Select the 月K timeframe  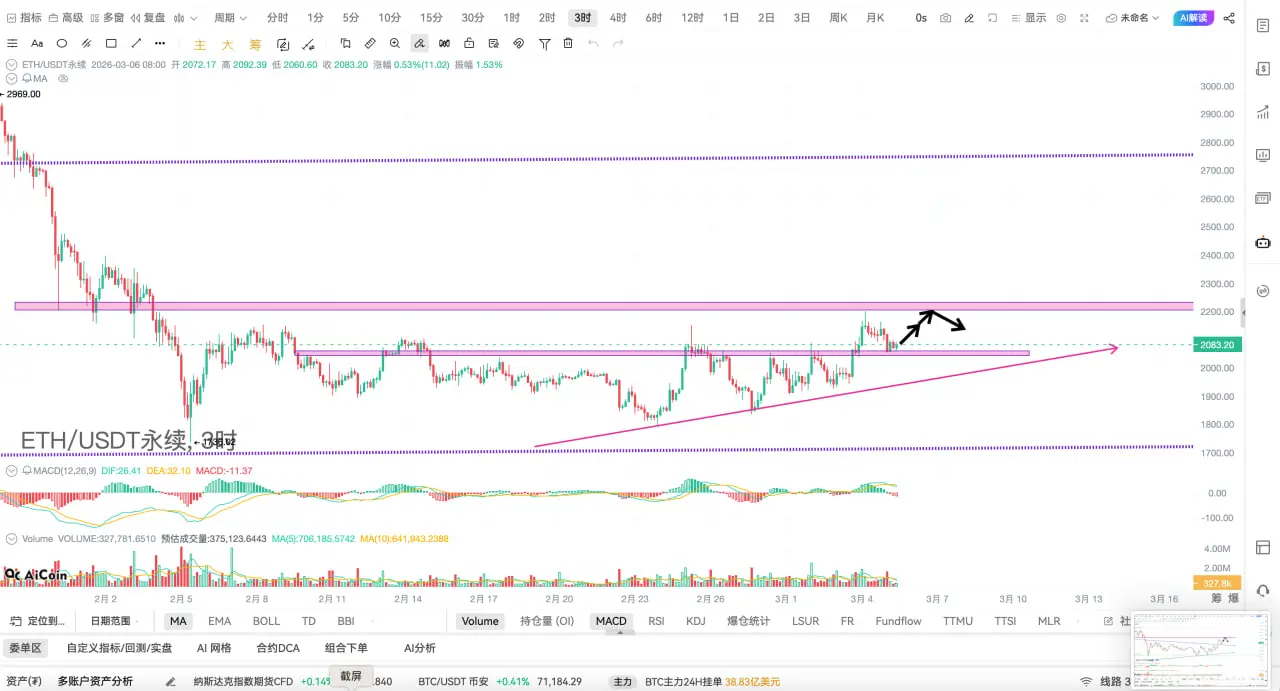(875, 18)
